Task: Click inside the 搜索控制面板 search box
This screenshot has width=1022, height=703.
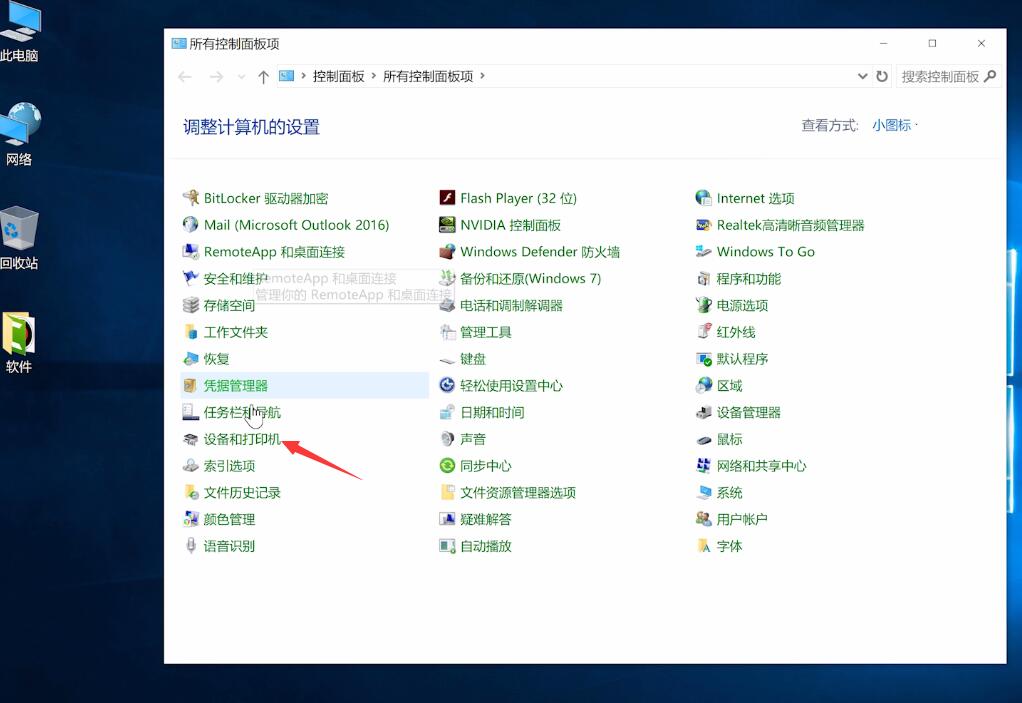Action: click(x=940, y=76)
